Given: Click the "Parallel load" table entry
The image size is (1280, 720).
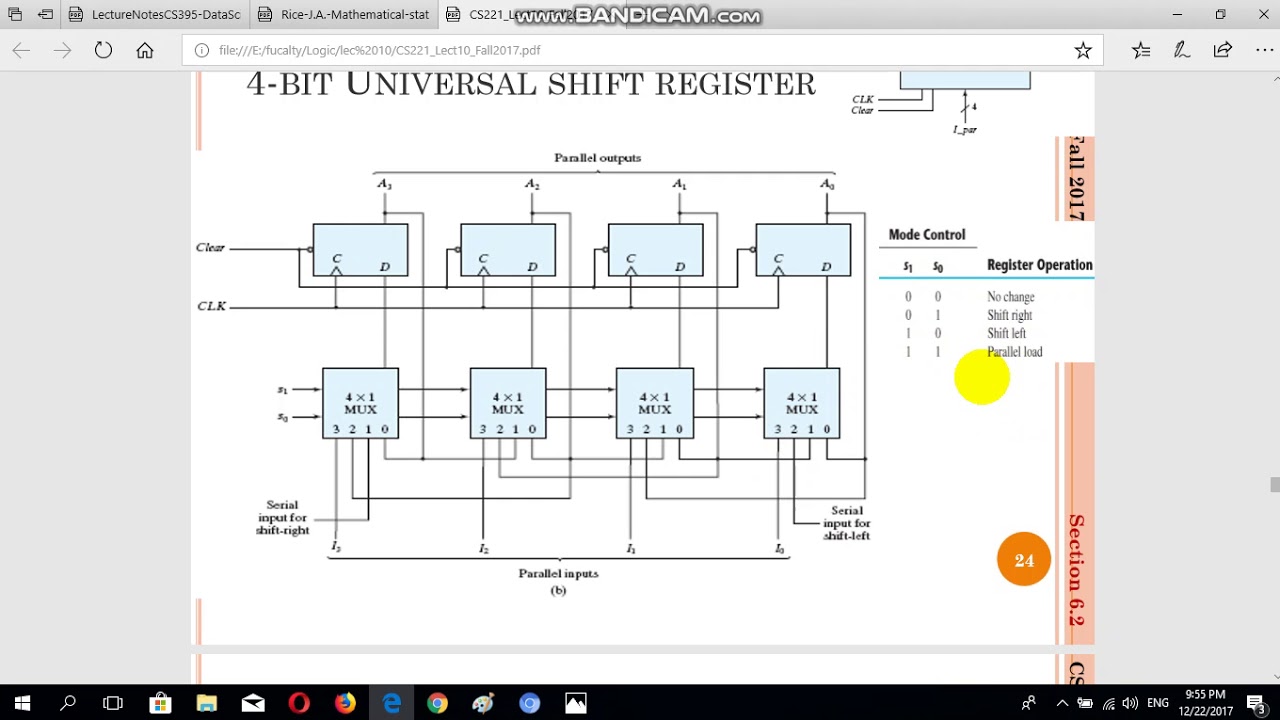Looking at the screenshot, I should (1014, 352).
